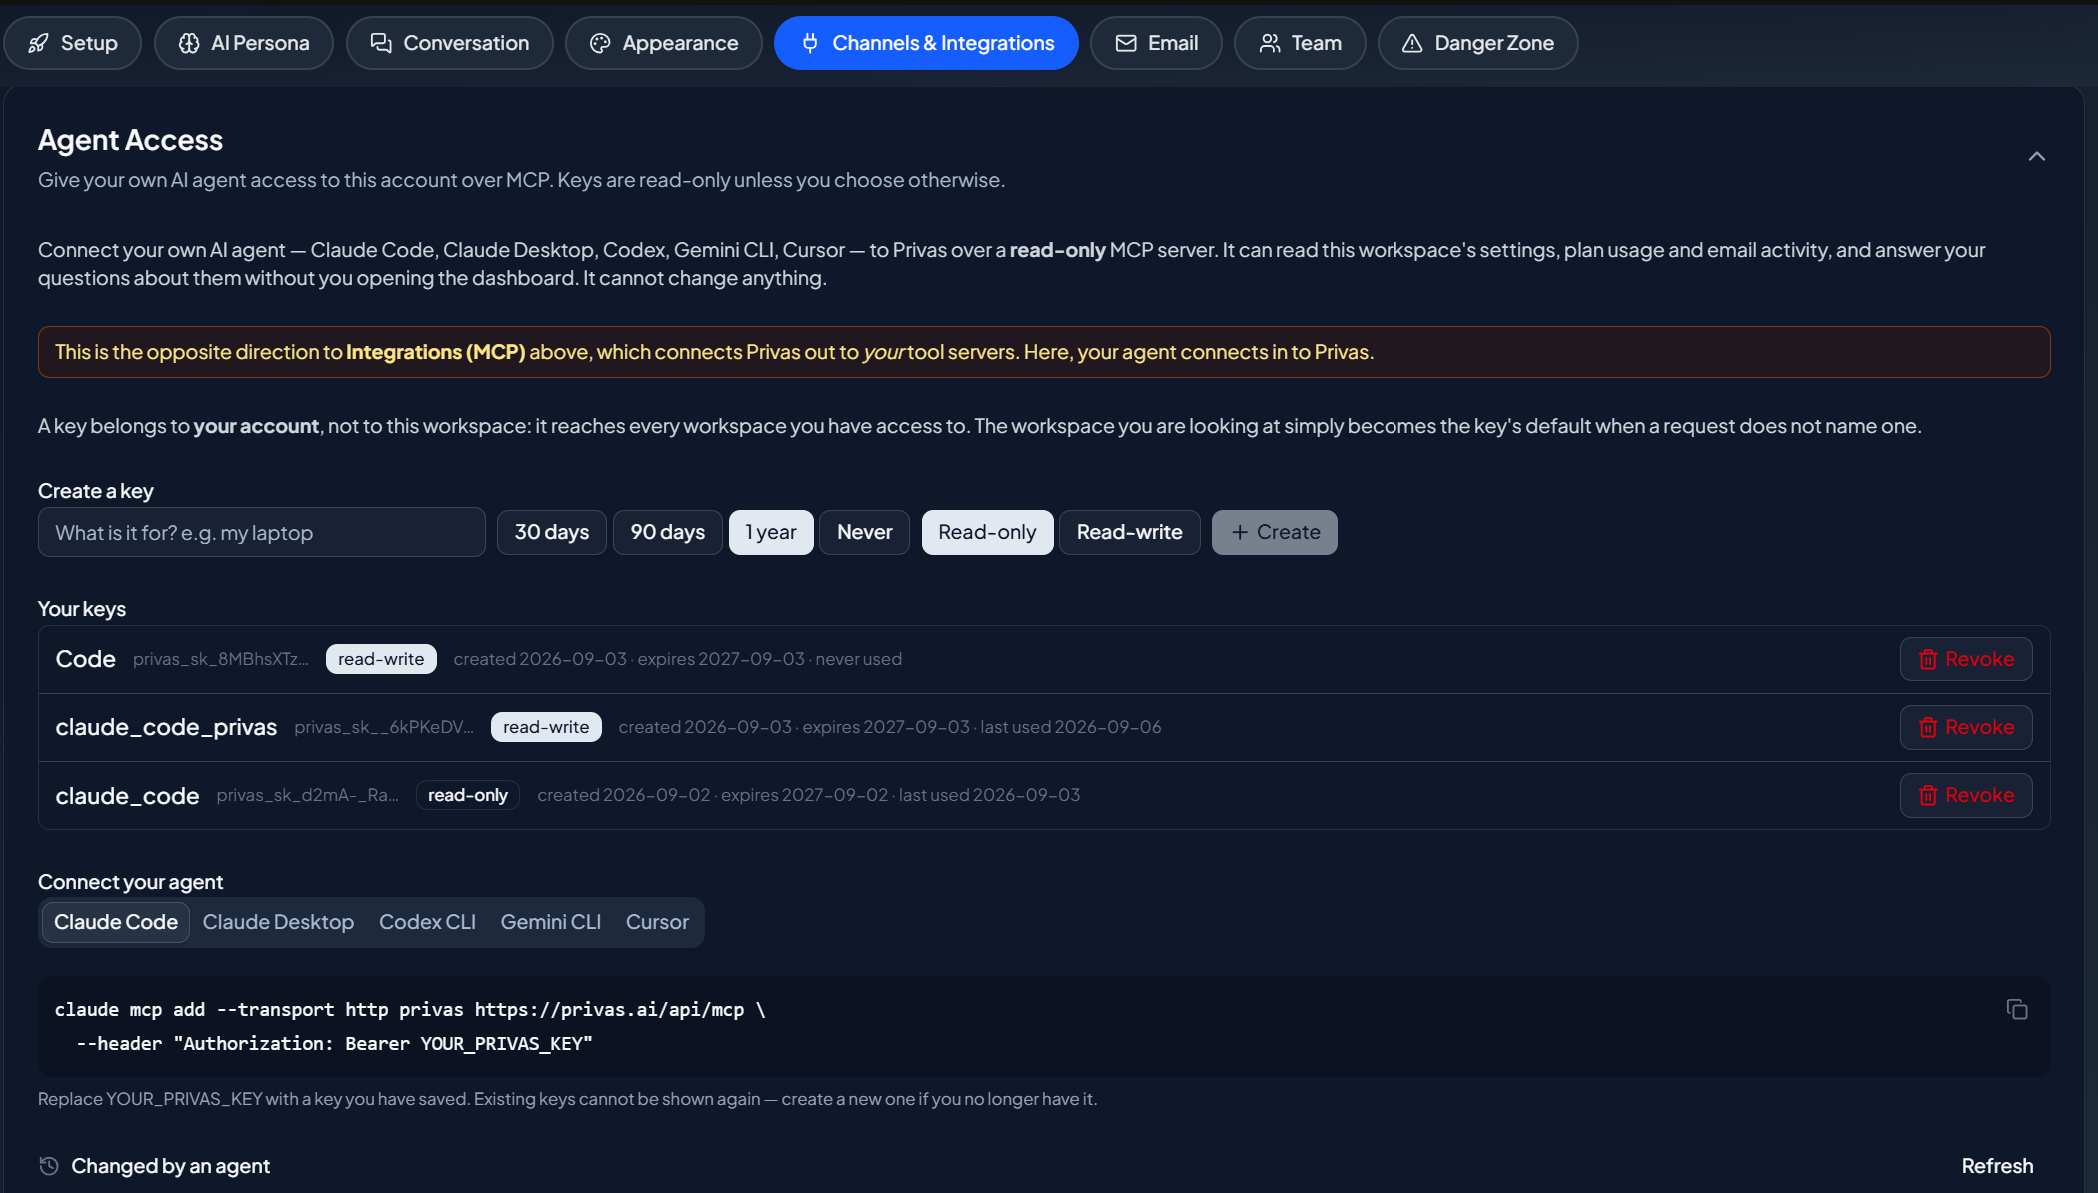Image resolution: width=2098 pixels, height=1193 pixels.
Task: Choose 30 days expiry
Action: (552, 532)
